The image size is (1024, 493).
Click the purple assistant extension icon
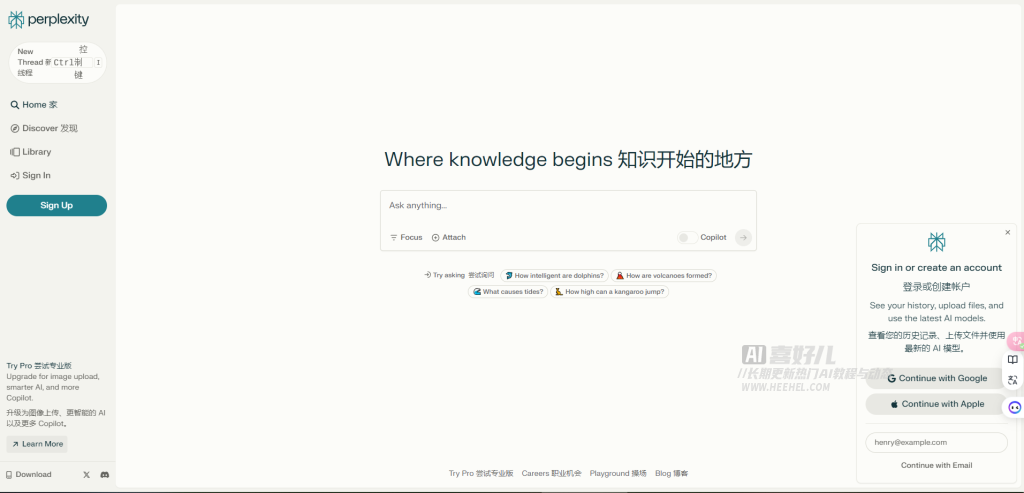click(1014, 407)
